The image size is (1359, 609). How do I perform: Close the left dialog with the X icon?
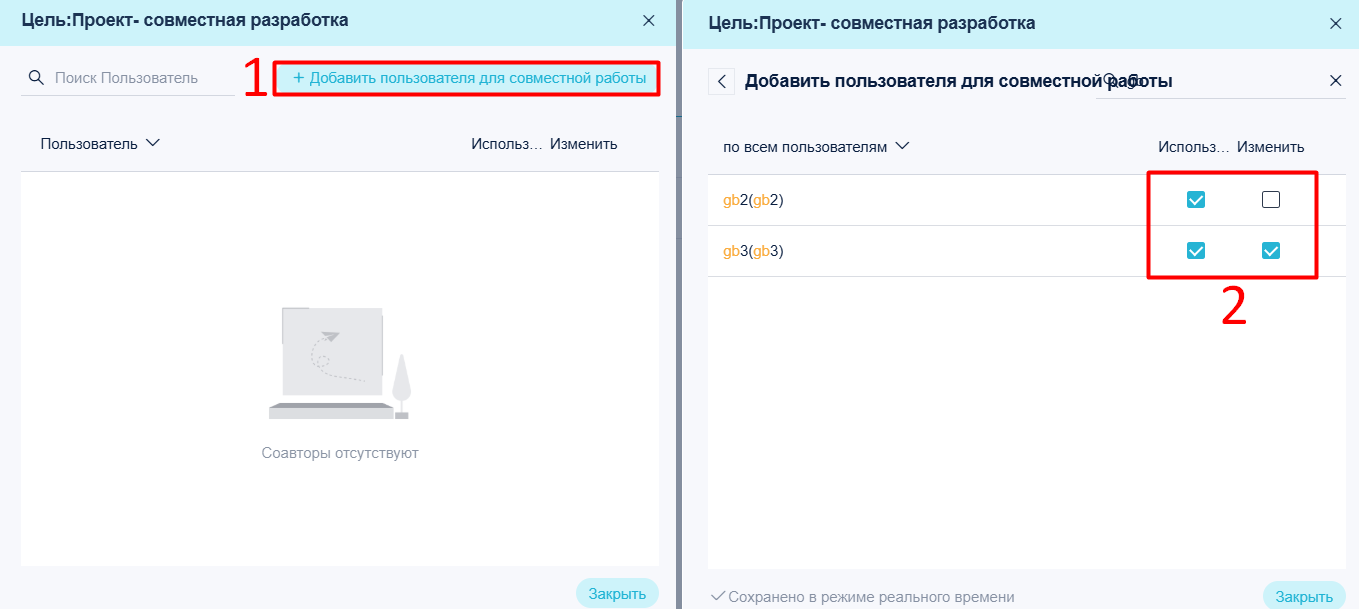(649, 20)
